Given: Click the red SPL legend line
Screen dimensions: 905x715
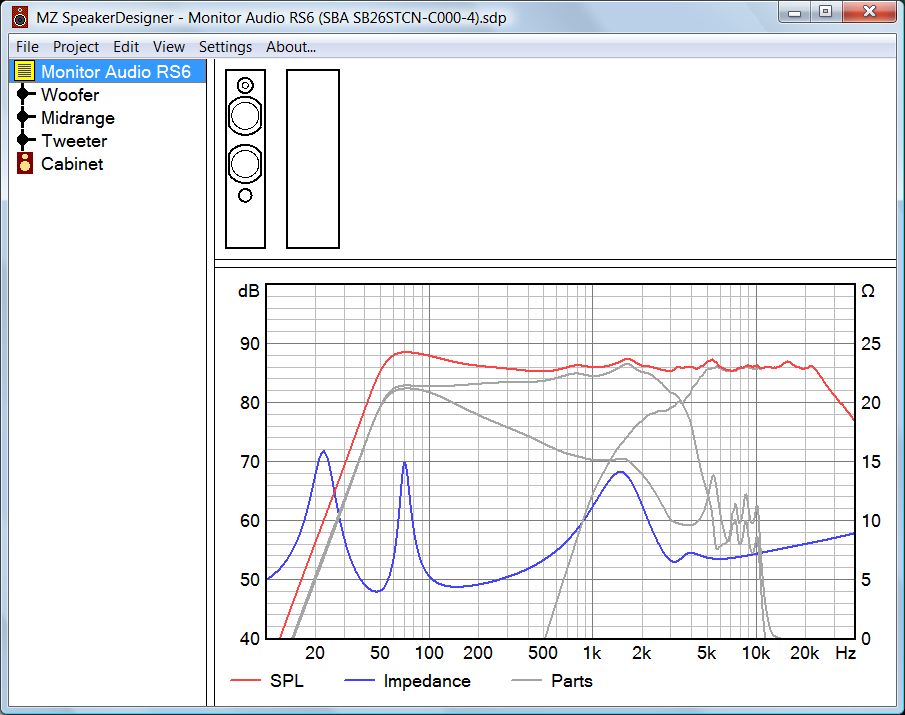Looking at the screenshot, I should [x=245, y=681].
